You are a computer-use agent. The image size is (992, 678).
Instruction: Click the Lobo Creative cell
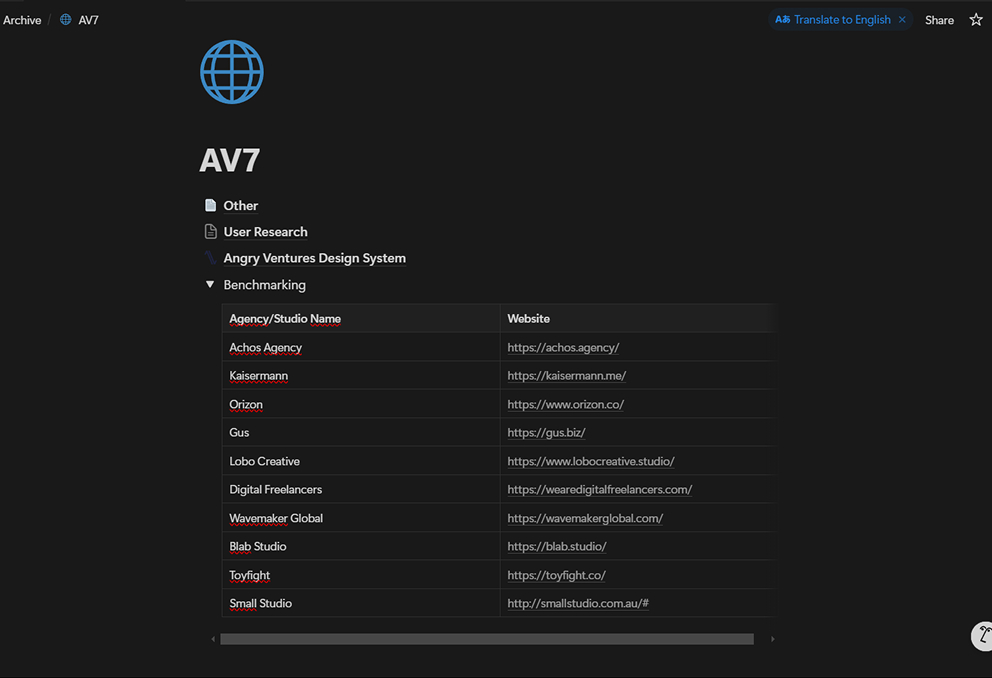point(361,461)
